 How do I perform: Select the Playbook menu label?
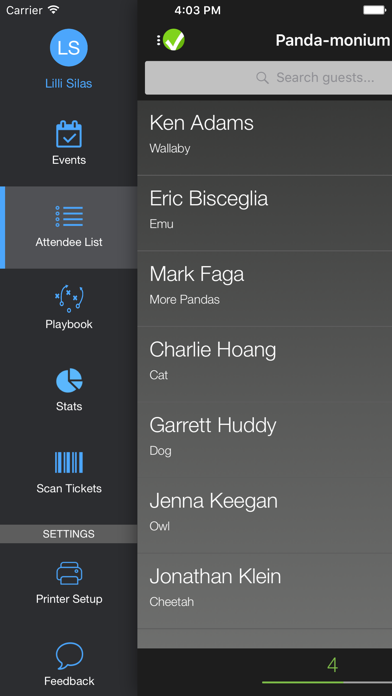point(69,324)
